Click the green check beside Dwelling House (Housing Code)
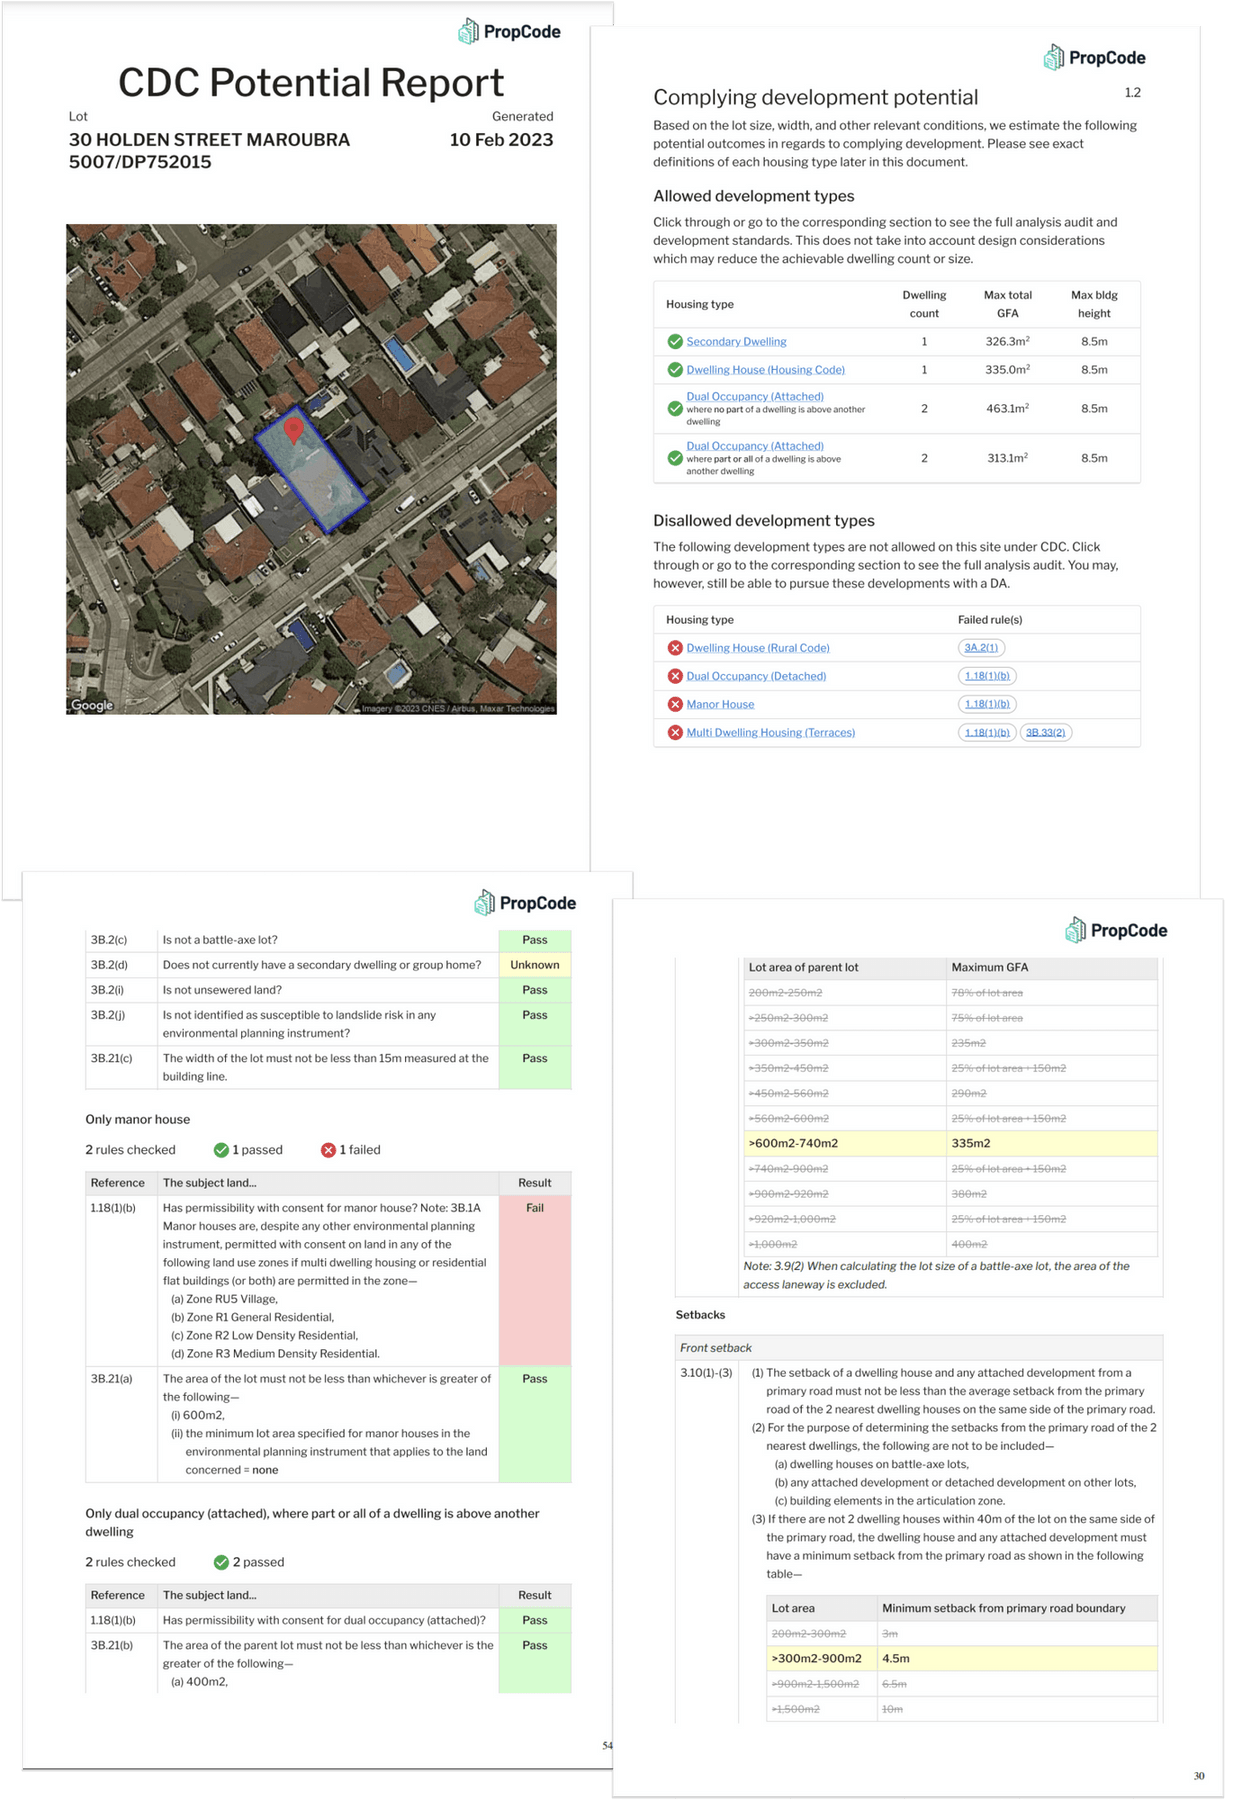1242x1800 pixels. pos(675,370)
